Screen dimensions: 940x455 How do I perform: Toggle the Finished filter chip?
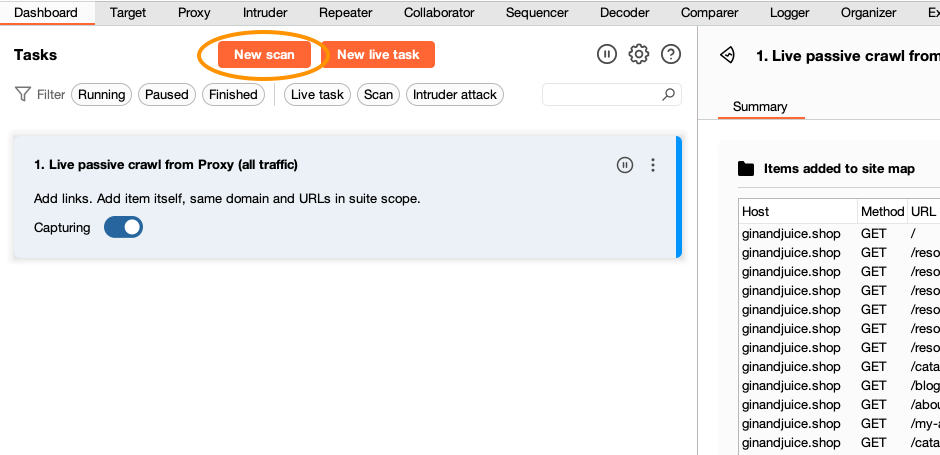(x=233, y=95)
